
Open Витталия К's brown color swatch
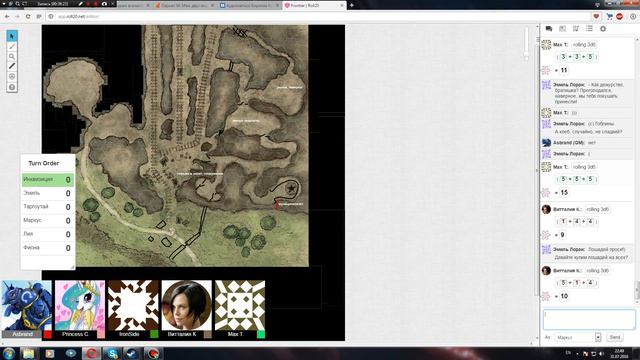coord(208,334)
